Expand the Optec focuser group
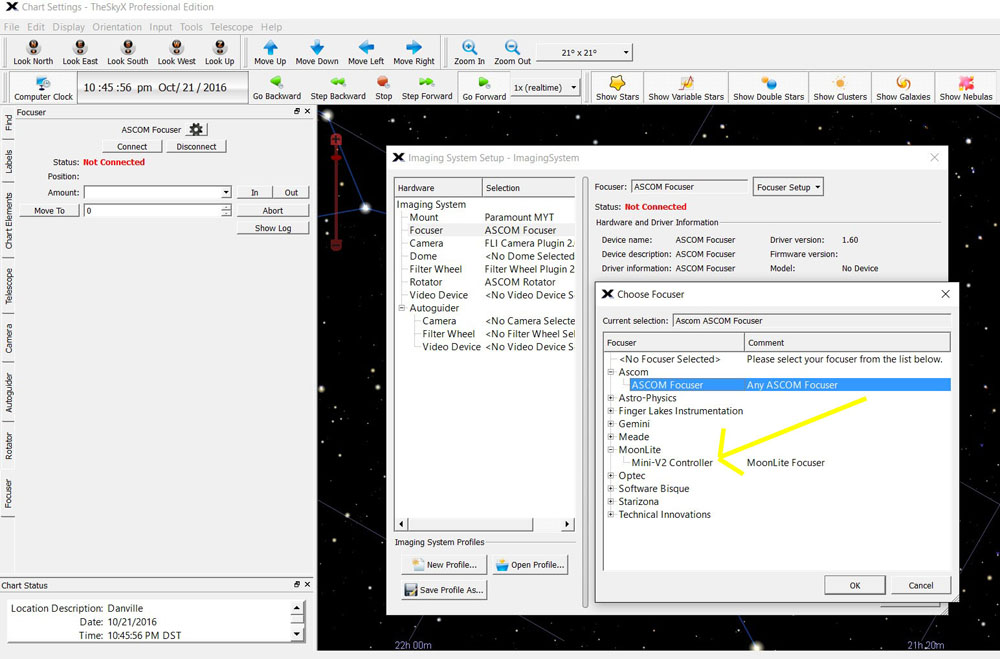This screenshot has height=659, width=1000. point(611,476)
